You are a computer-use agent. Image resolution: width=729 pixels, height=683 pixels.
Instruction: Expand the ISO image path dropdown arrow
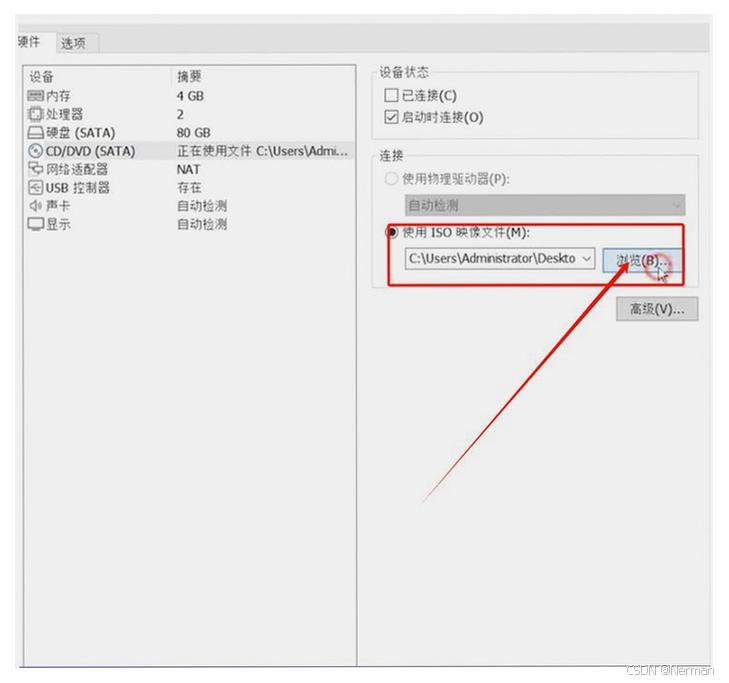coord(587,259)
